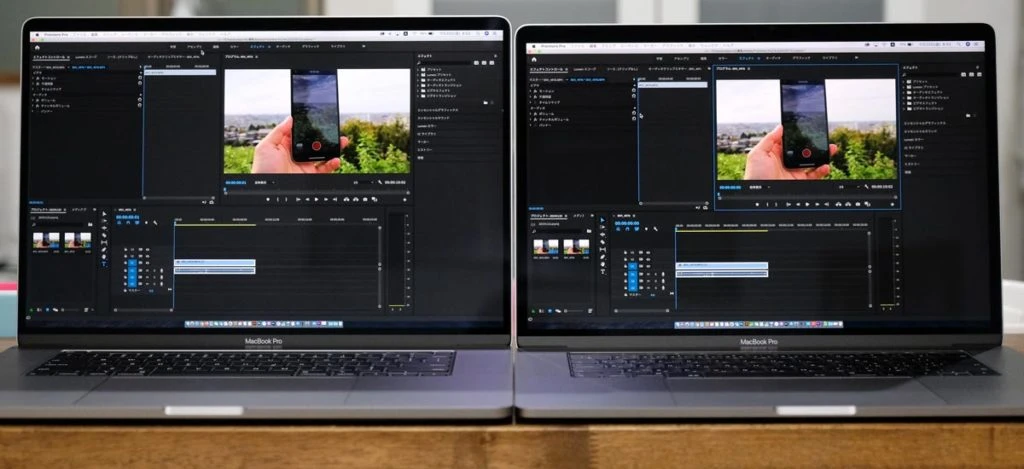Open timeline wrench settings on left laptop
1024x469 pixels.
(x=155, y=223)
